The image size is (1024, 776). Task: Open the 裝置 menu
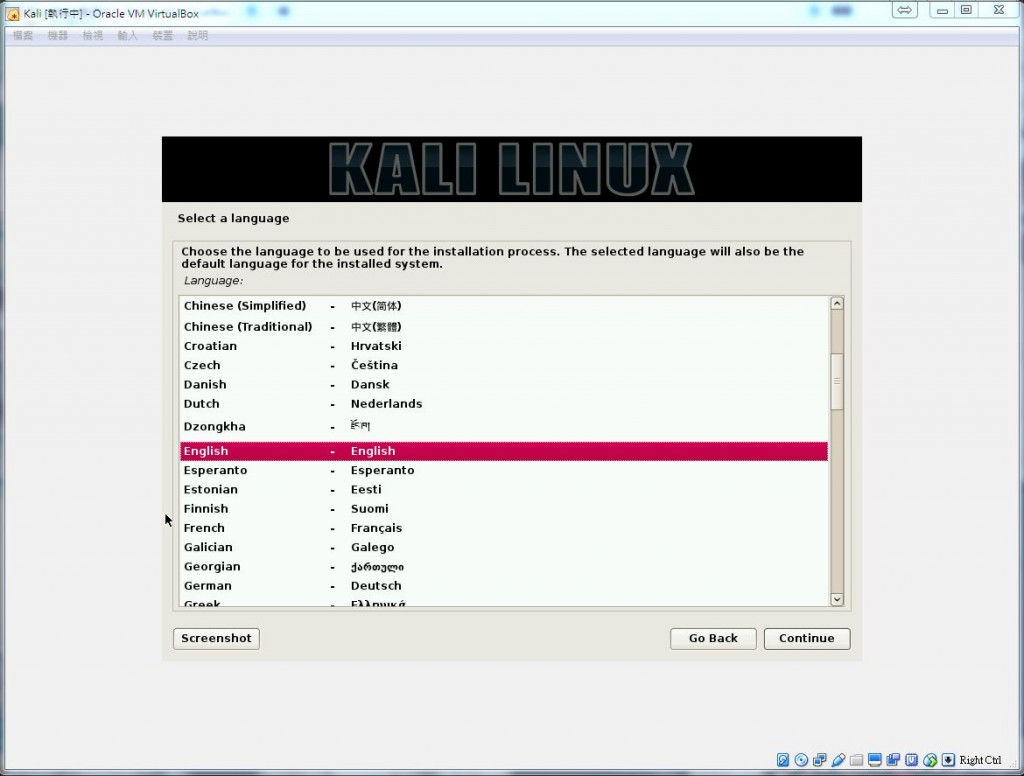pyautogui.click(x=163, y=35)
